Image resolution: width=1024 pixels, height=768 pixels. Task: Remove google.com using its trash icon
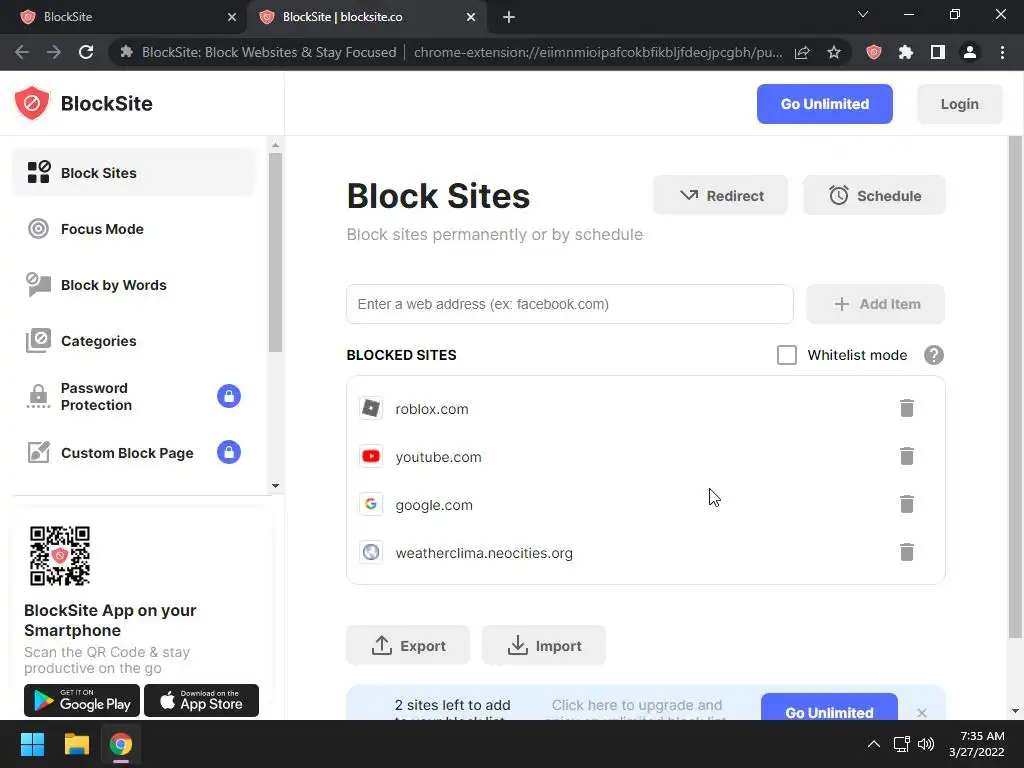[x=906, y=504]
